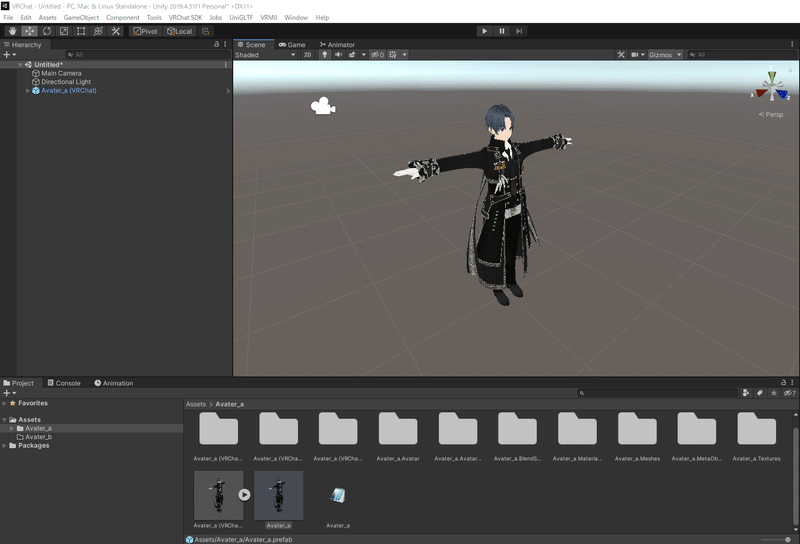Open the GameObject menu

point(81,17)
